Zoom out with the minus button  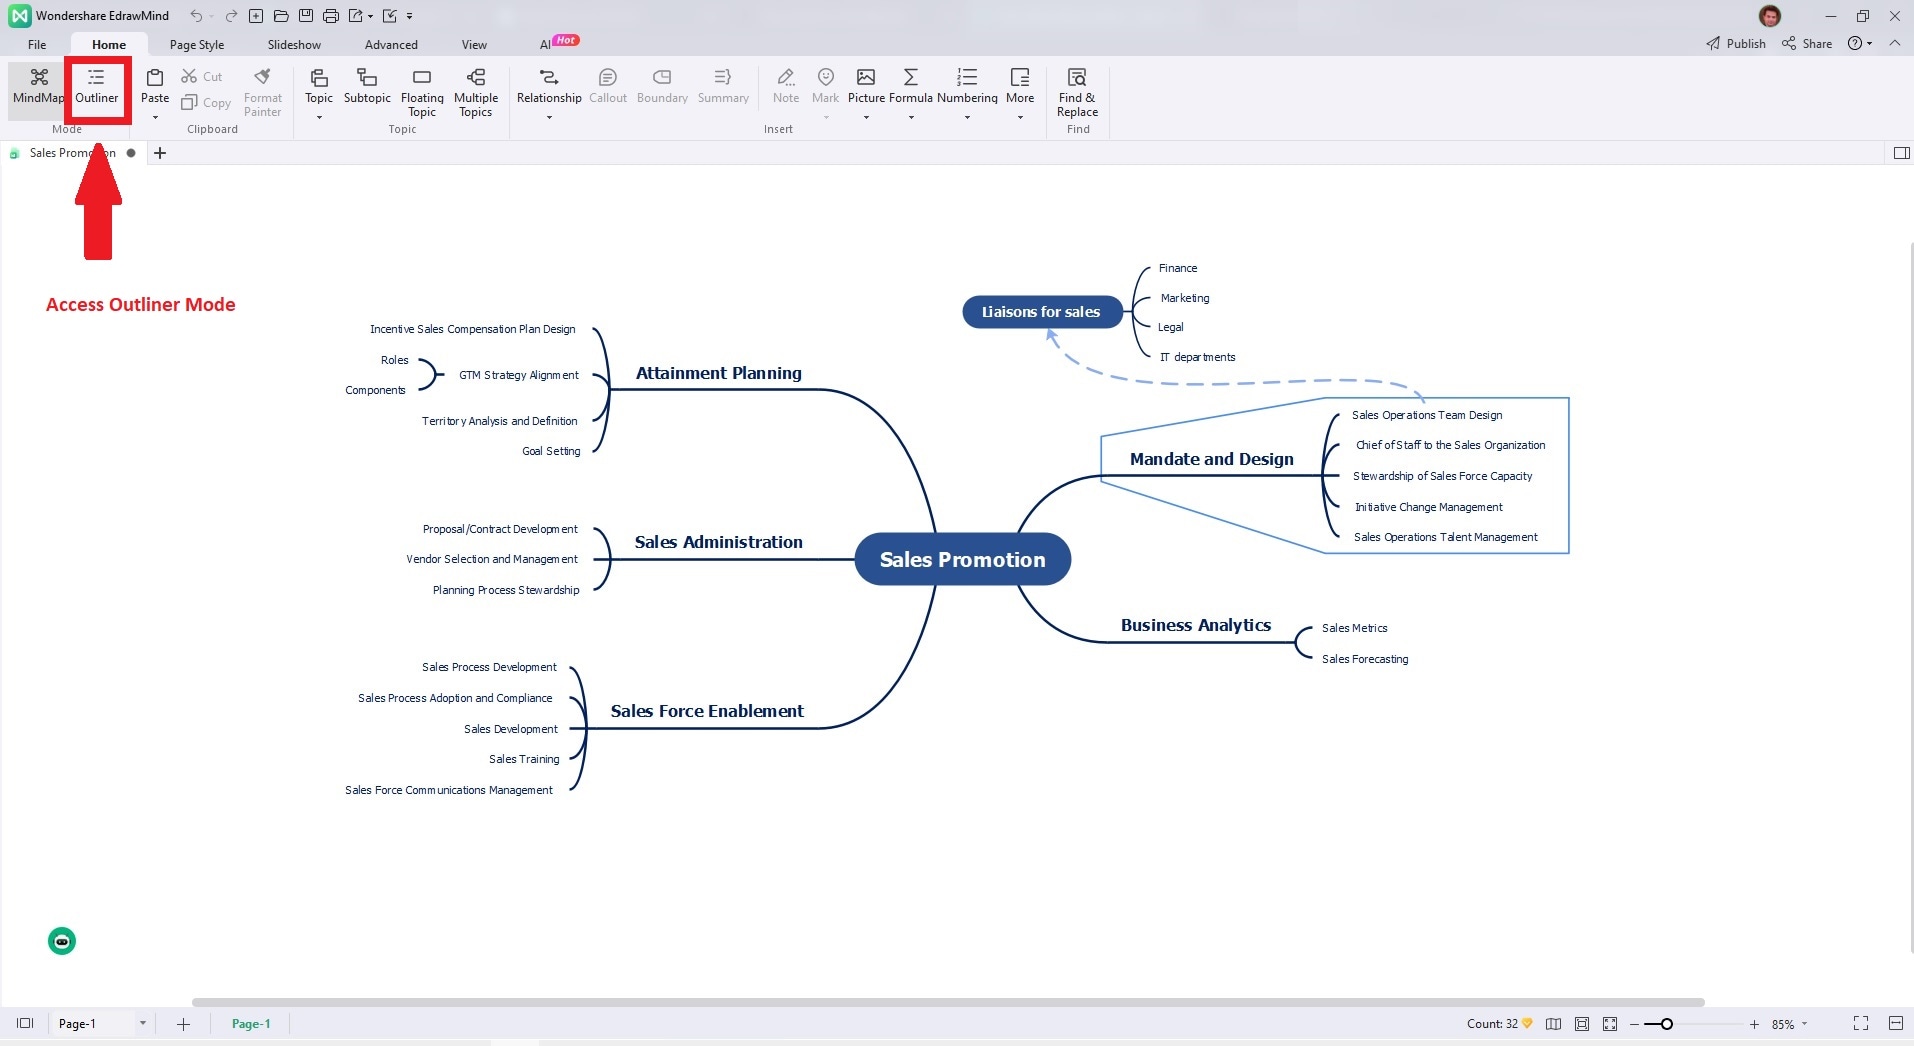tap(1635, 1024)
